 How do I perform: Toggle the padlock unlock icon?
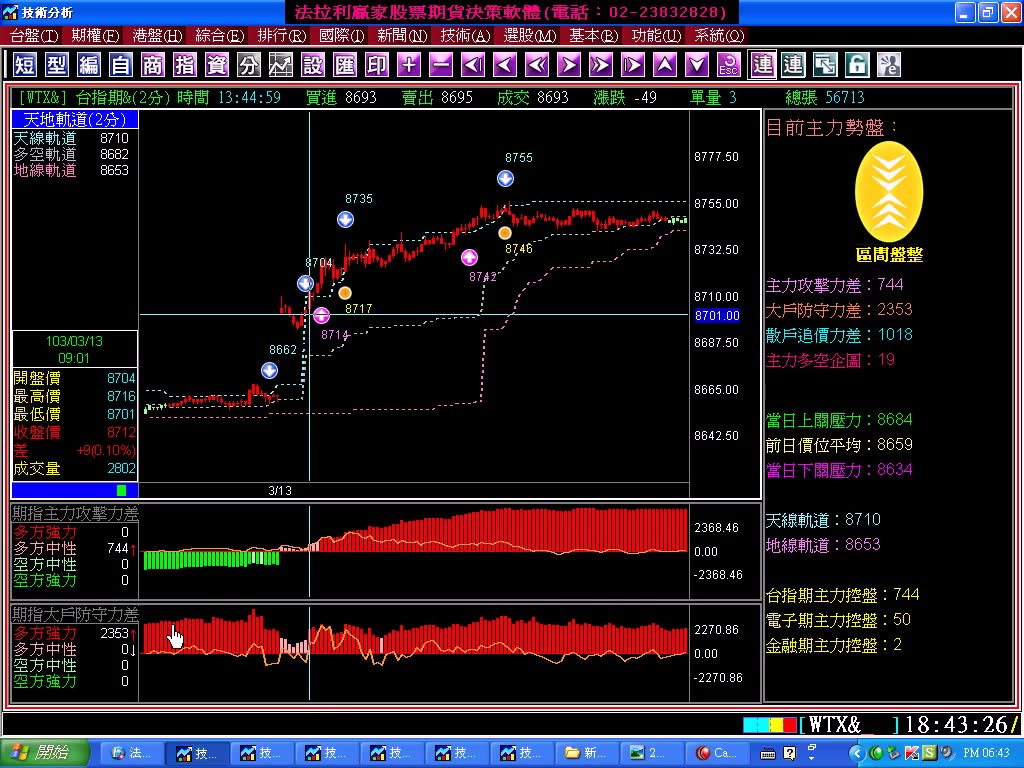click(857, 65)
